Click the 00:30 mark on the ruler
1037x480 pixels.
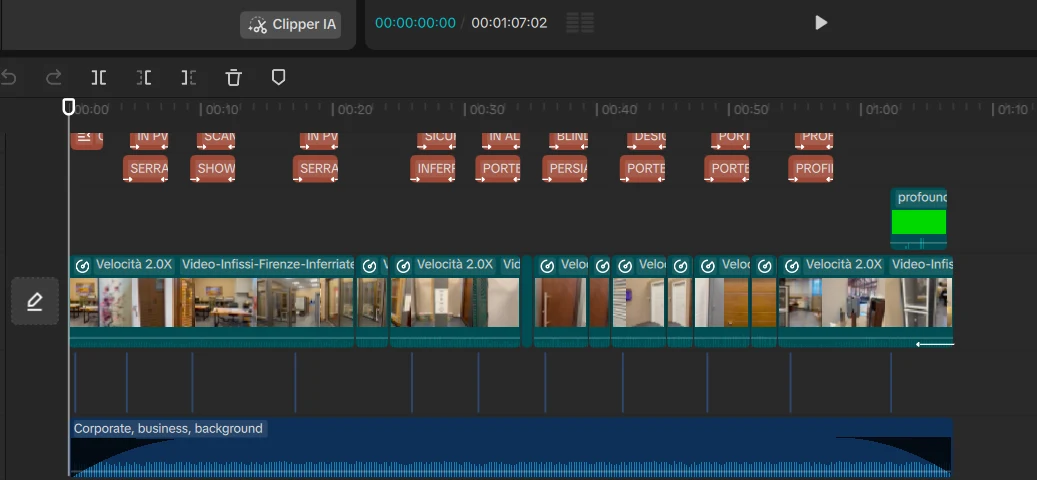487,110
